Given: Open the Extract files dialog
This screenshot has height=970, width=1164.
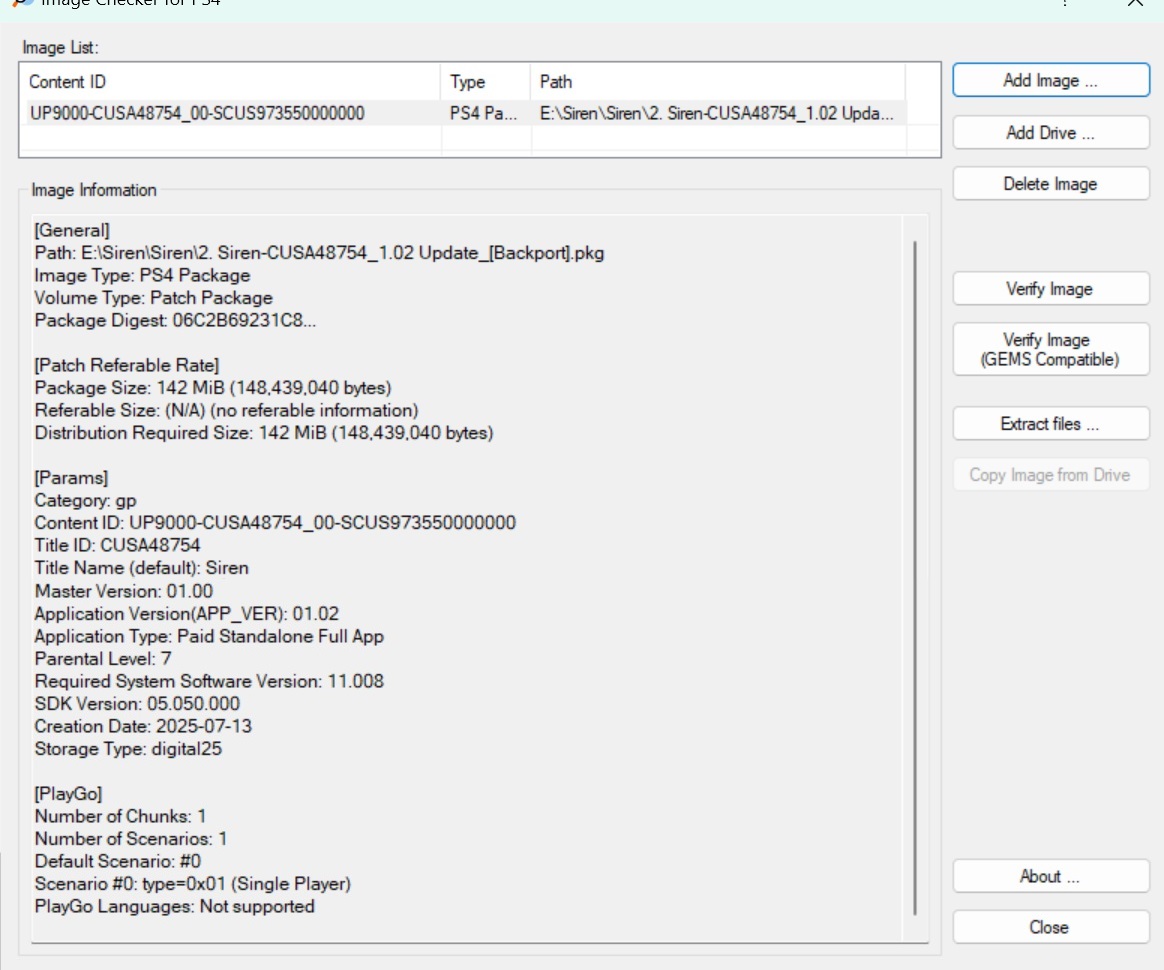Looking at the screenshot, I should tap(1050, 424).
